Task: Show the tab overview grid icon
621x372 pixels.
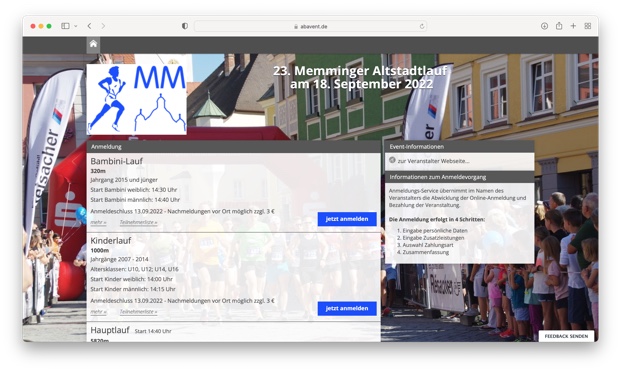Action: pyautogui.click(x=588, y=26)
